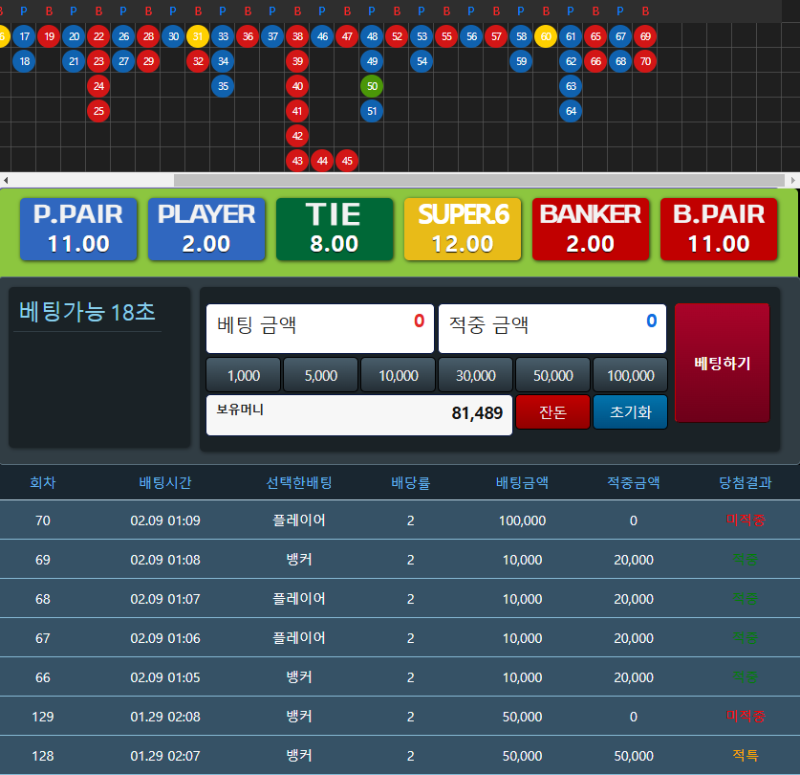The image size is (800, 775).
Task: Click the scrollbar right arrow
Action: click(x=793, y=180)
